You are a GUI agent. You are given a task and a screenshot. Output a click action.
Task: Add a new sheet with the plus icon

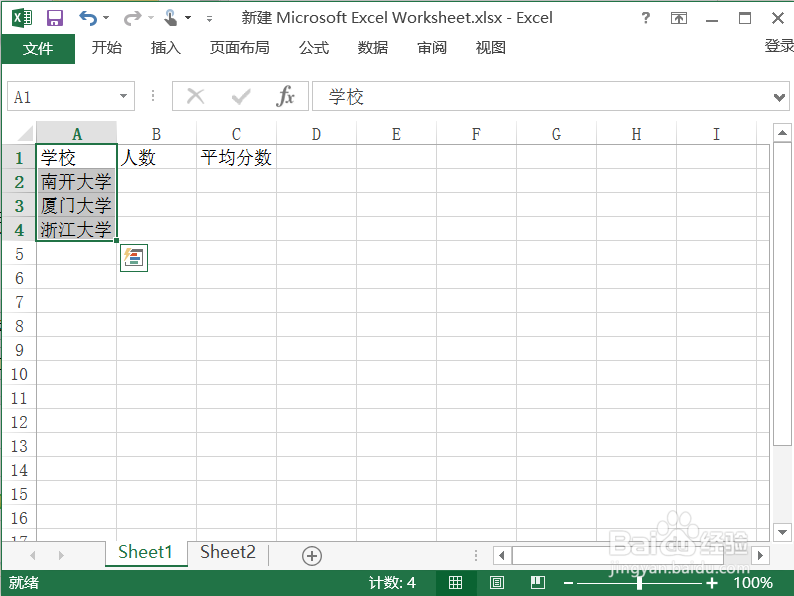coord(312,555)
